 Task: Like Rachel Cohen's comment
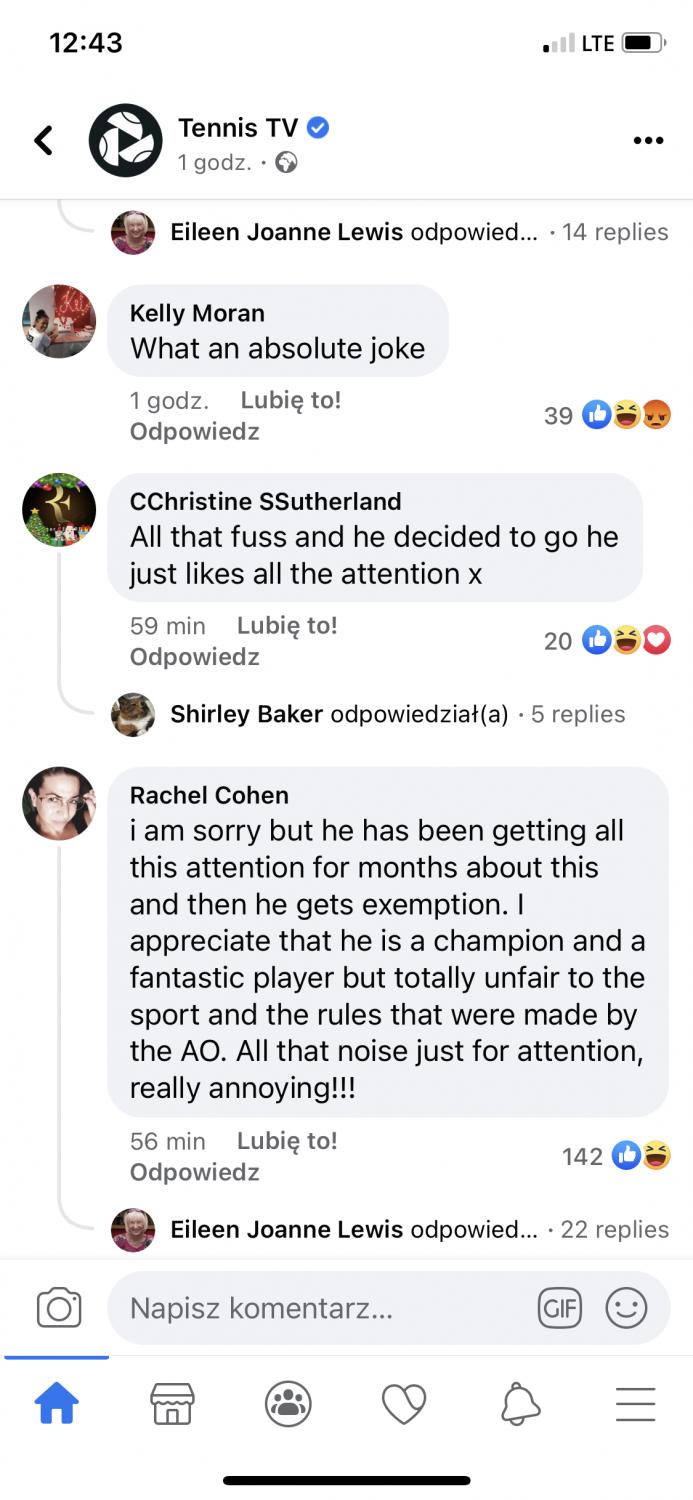(x=287, y=1141)
